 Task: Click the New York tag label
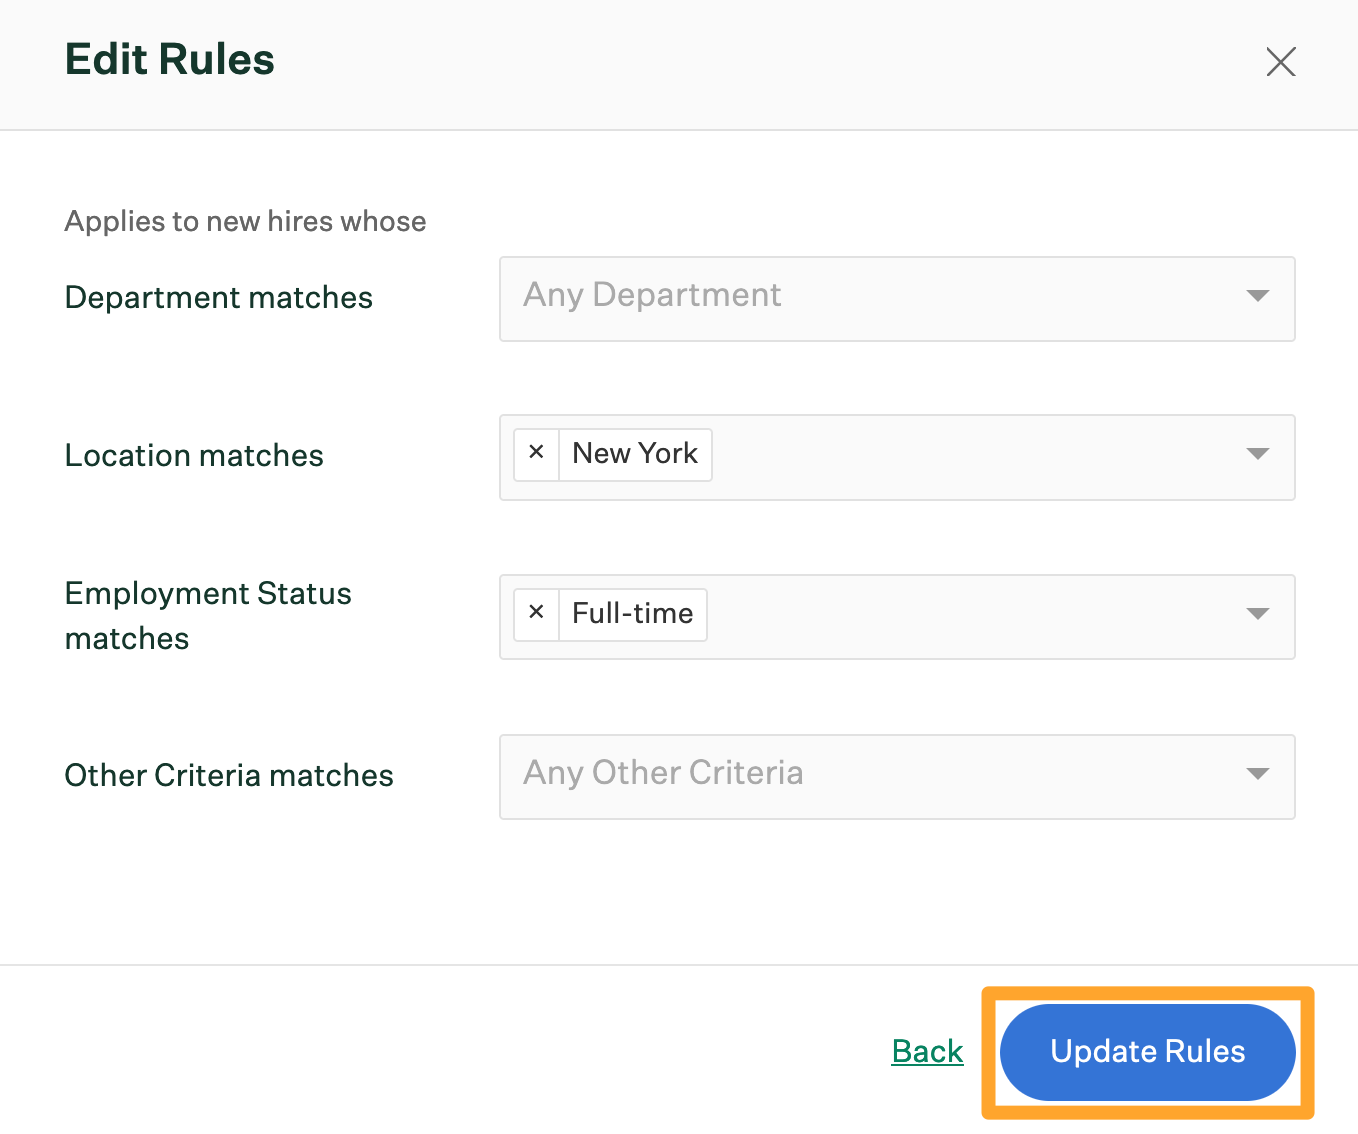[635, 454]
